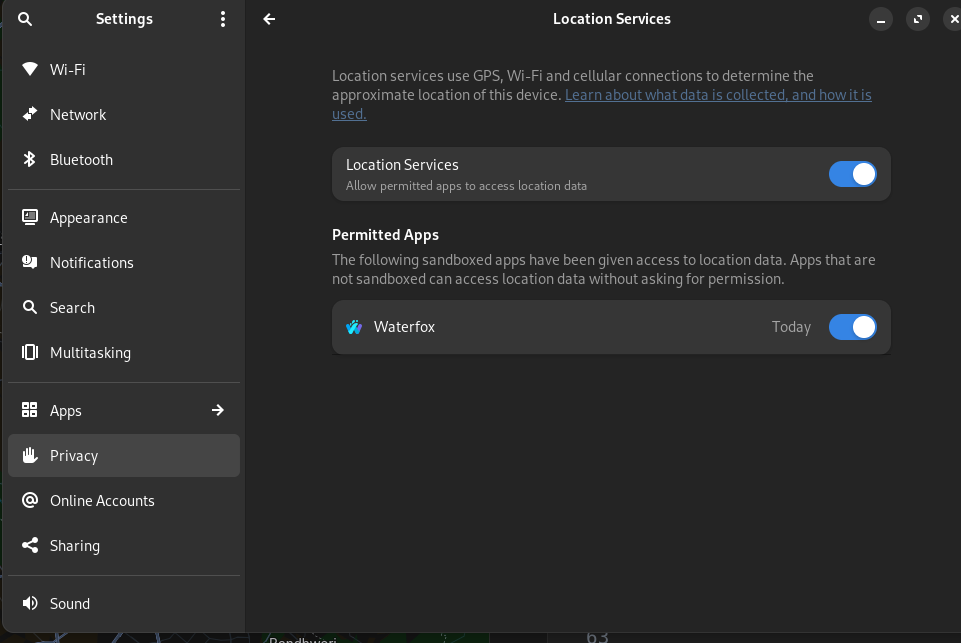Open Search settings label
The width and height of the screenshot is (961, 643).
tap(72, 308)
